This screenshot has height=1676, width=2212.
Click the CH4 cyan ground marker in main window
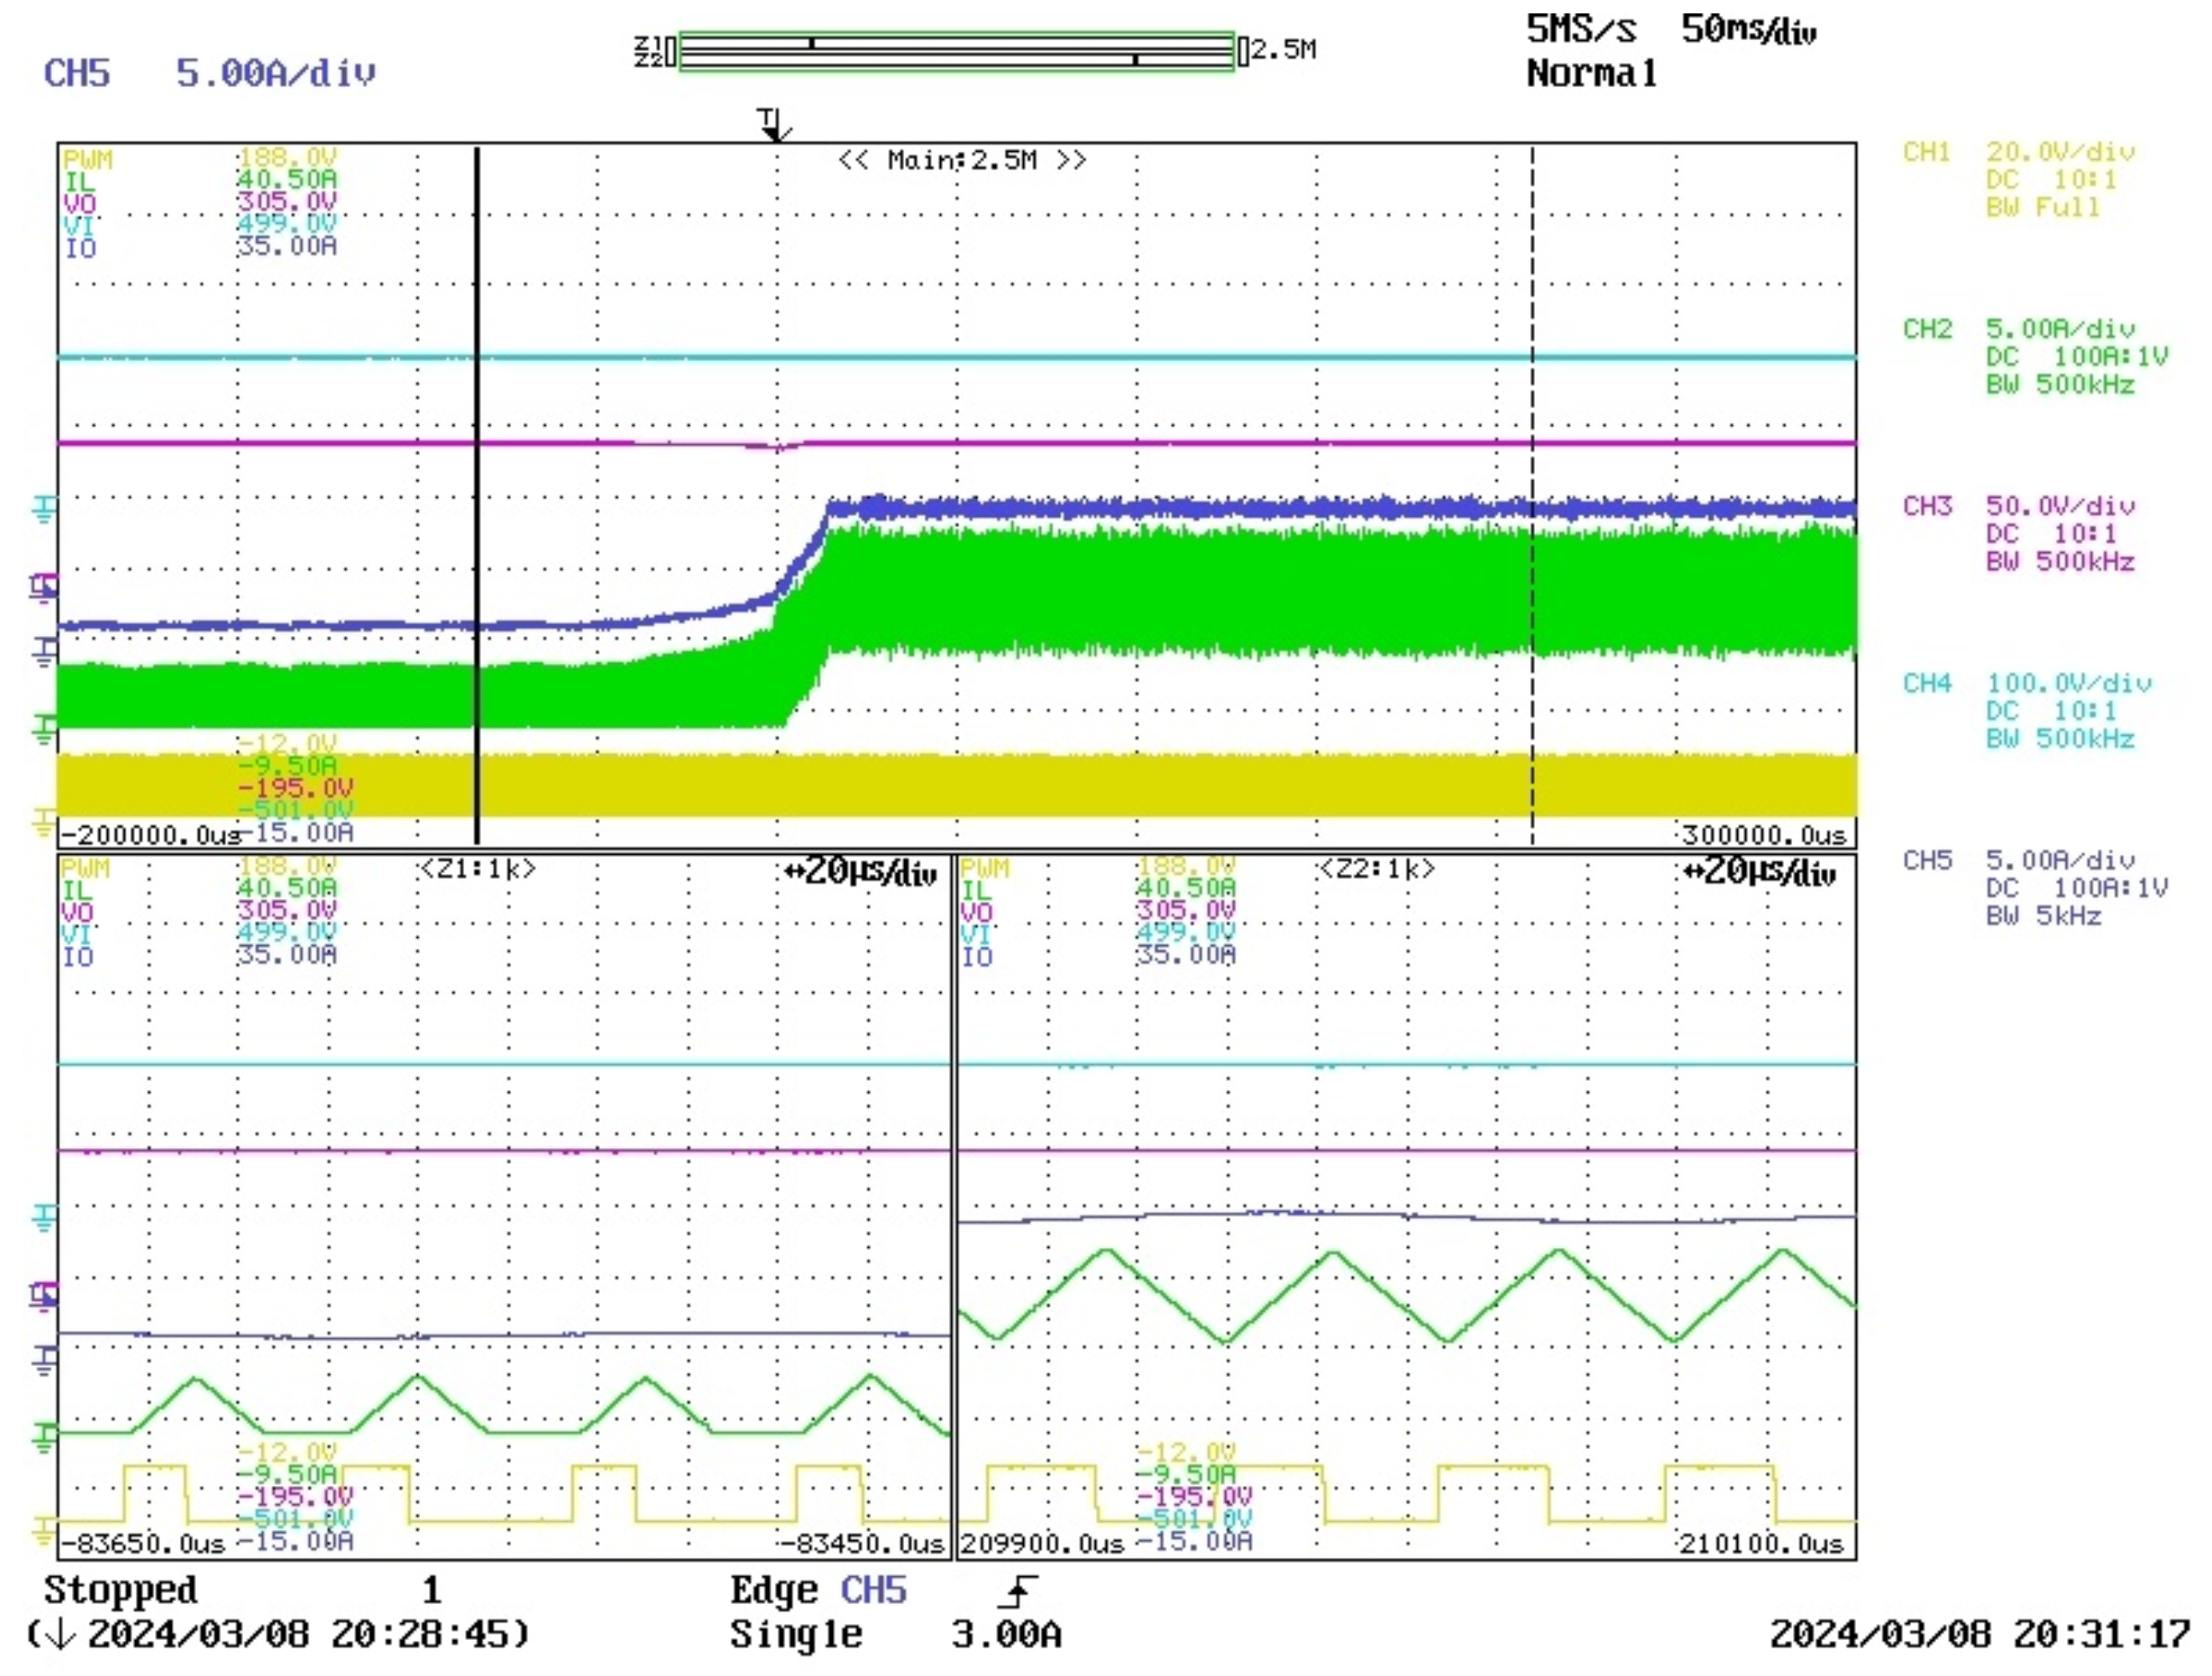[44, 510]
